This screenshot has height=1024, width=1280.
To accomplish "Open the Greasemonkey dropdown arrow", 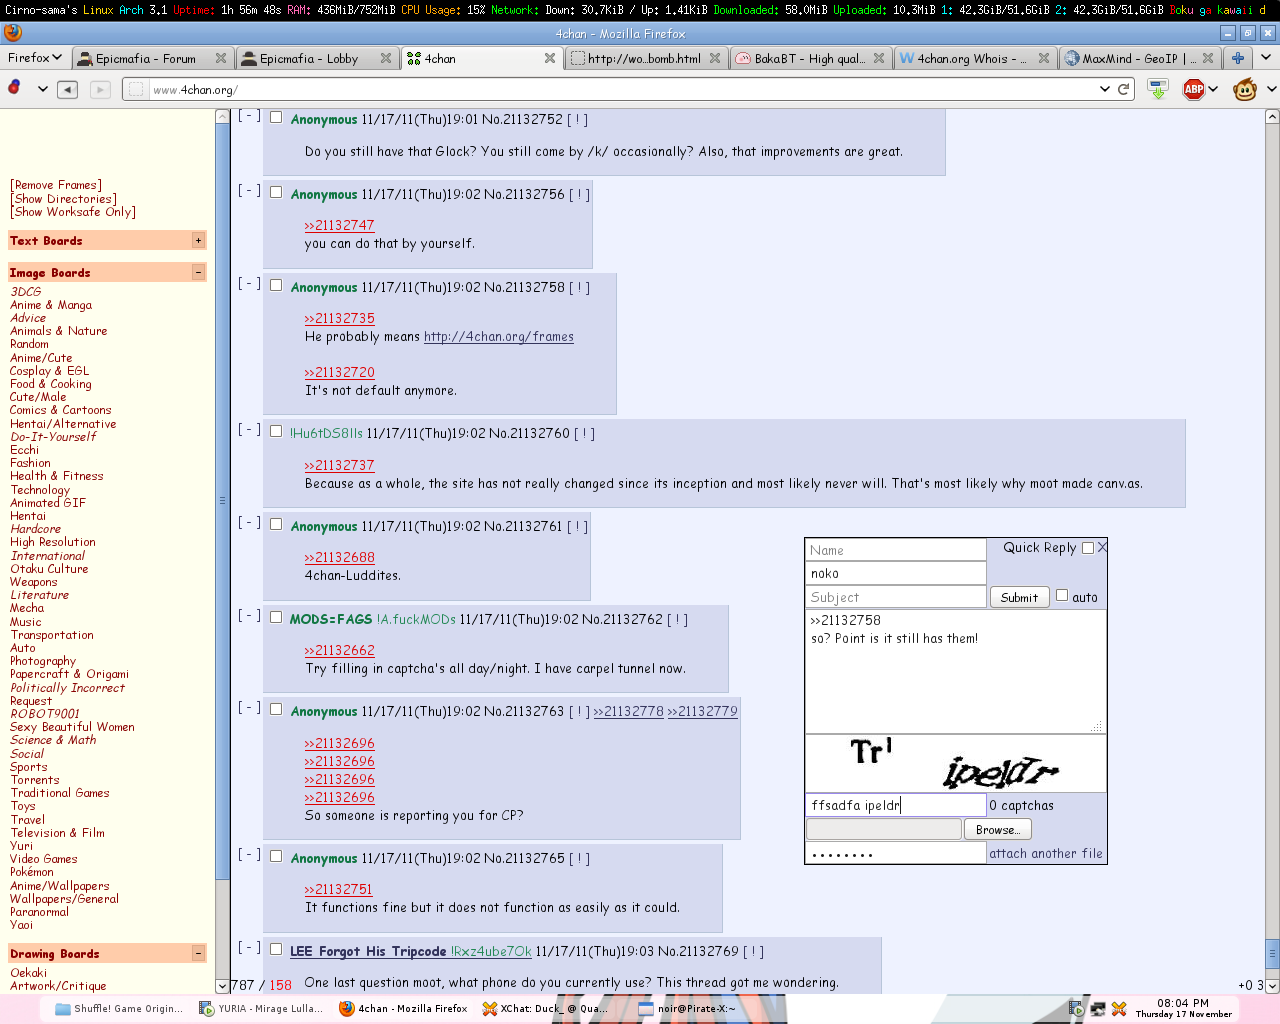I will tap(1272, 89).
